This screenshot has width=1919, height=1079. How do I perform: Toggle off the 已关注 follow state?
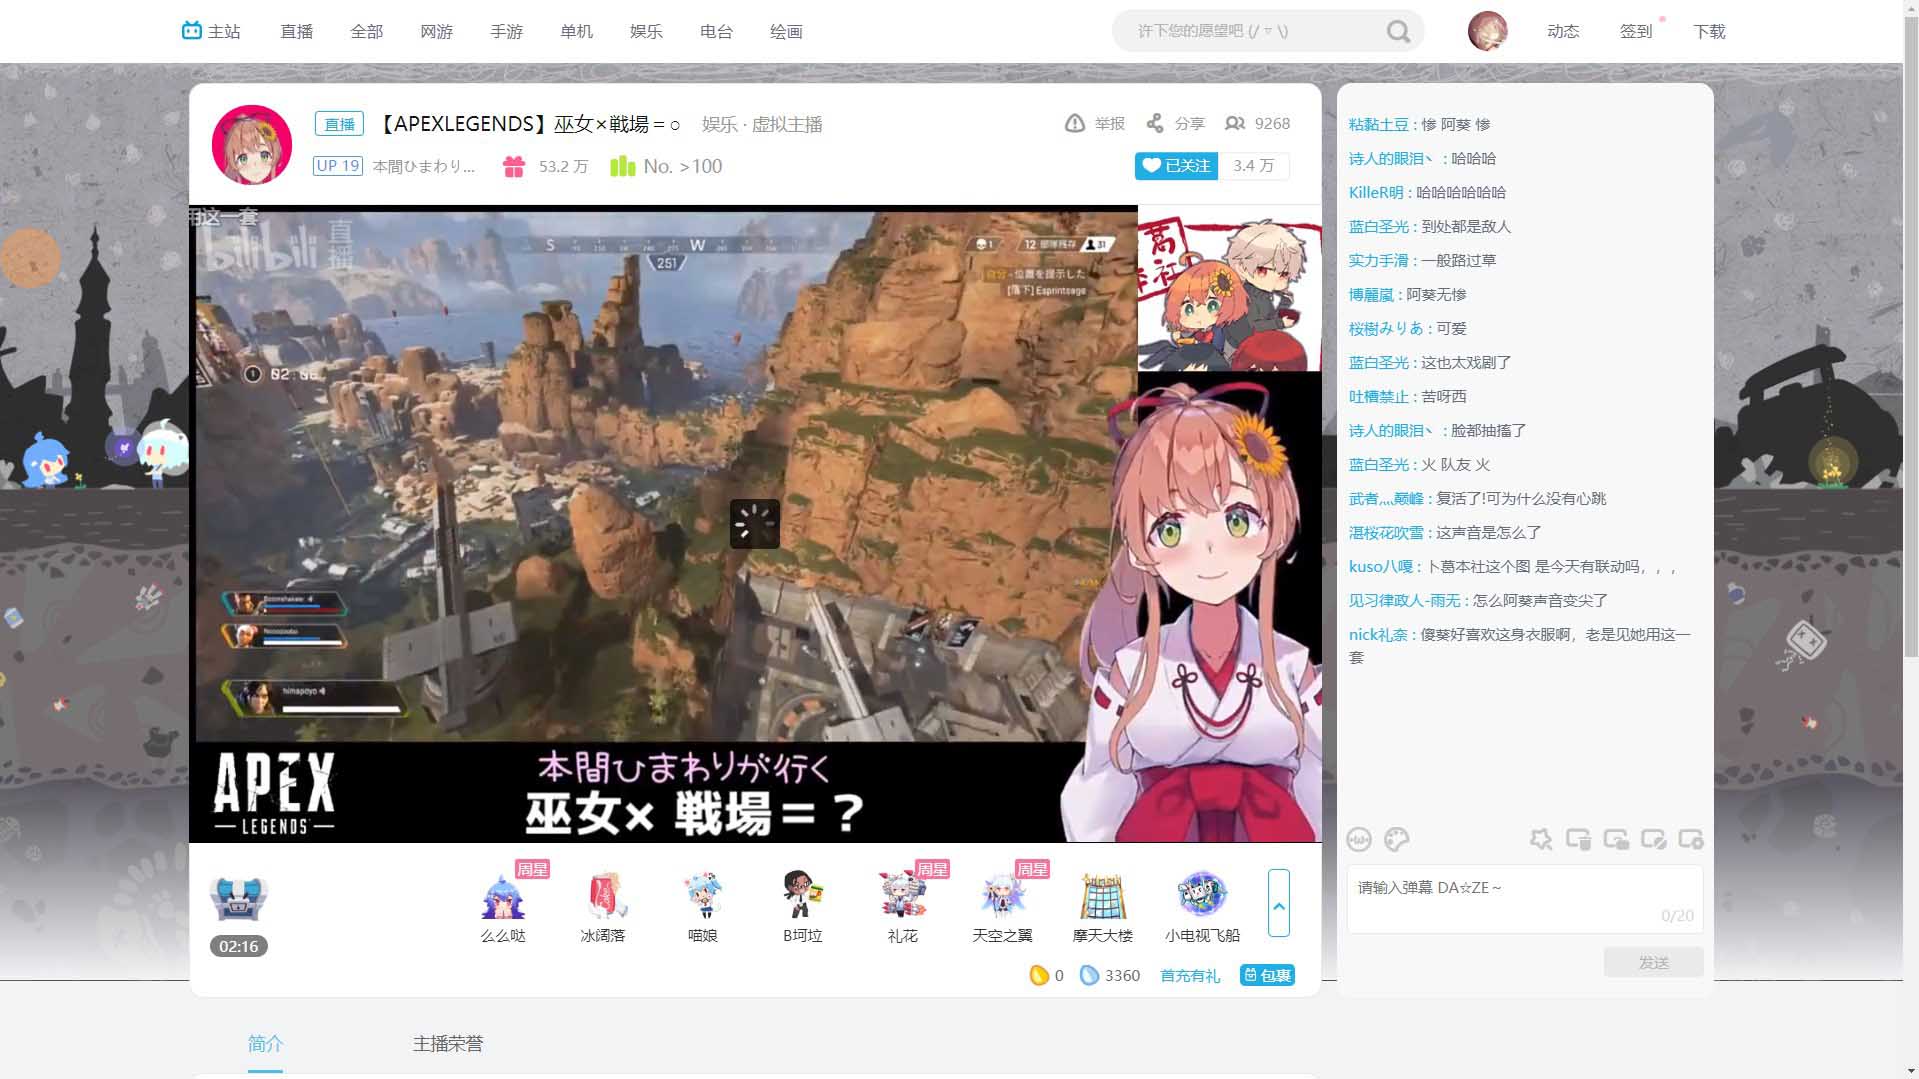click(1177, 166)
